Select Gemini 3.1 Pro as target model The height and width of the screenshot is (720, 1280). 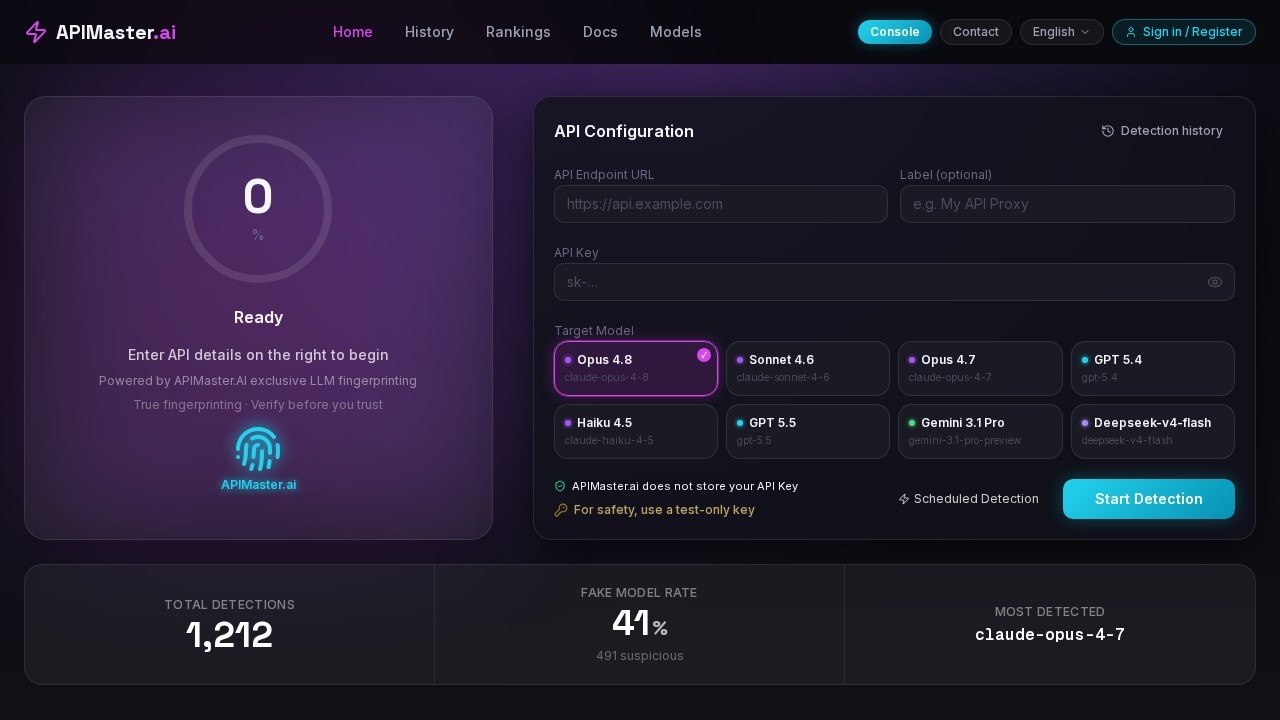click(980, 431)
